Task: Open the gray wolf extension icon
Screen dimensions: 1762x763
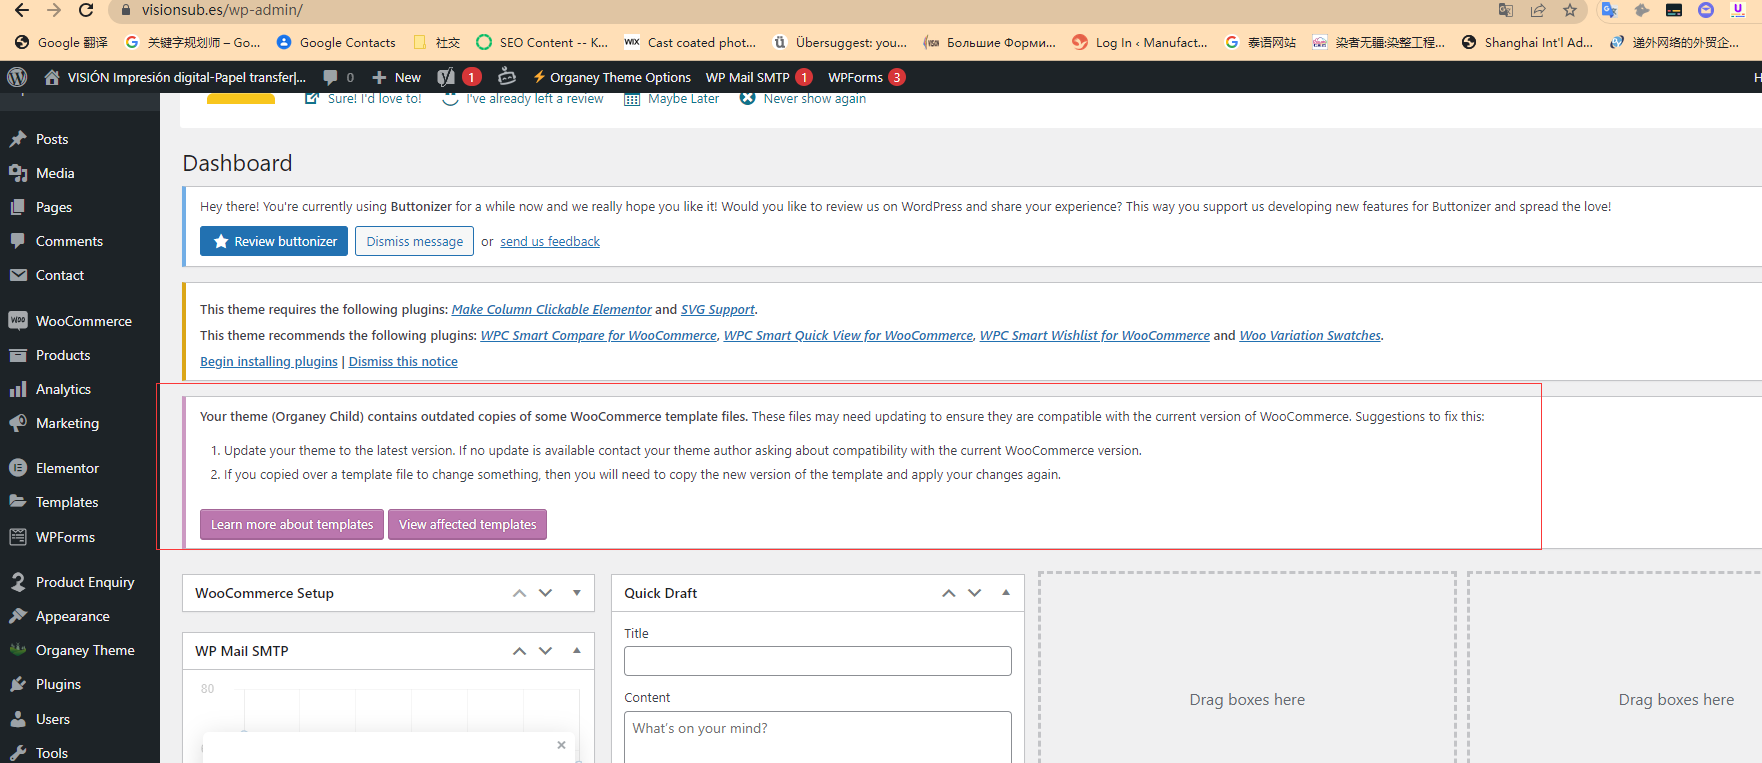Action: [1641, 10]
